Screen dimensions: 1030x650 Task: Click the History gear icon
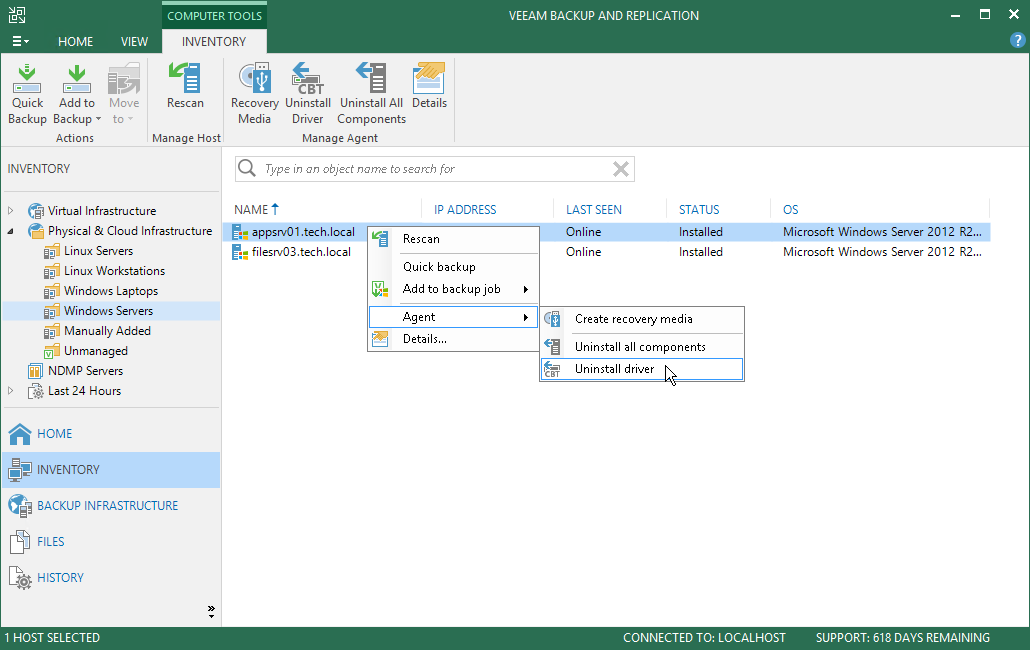tap(20, 578)
